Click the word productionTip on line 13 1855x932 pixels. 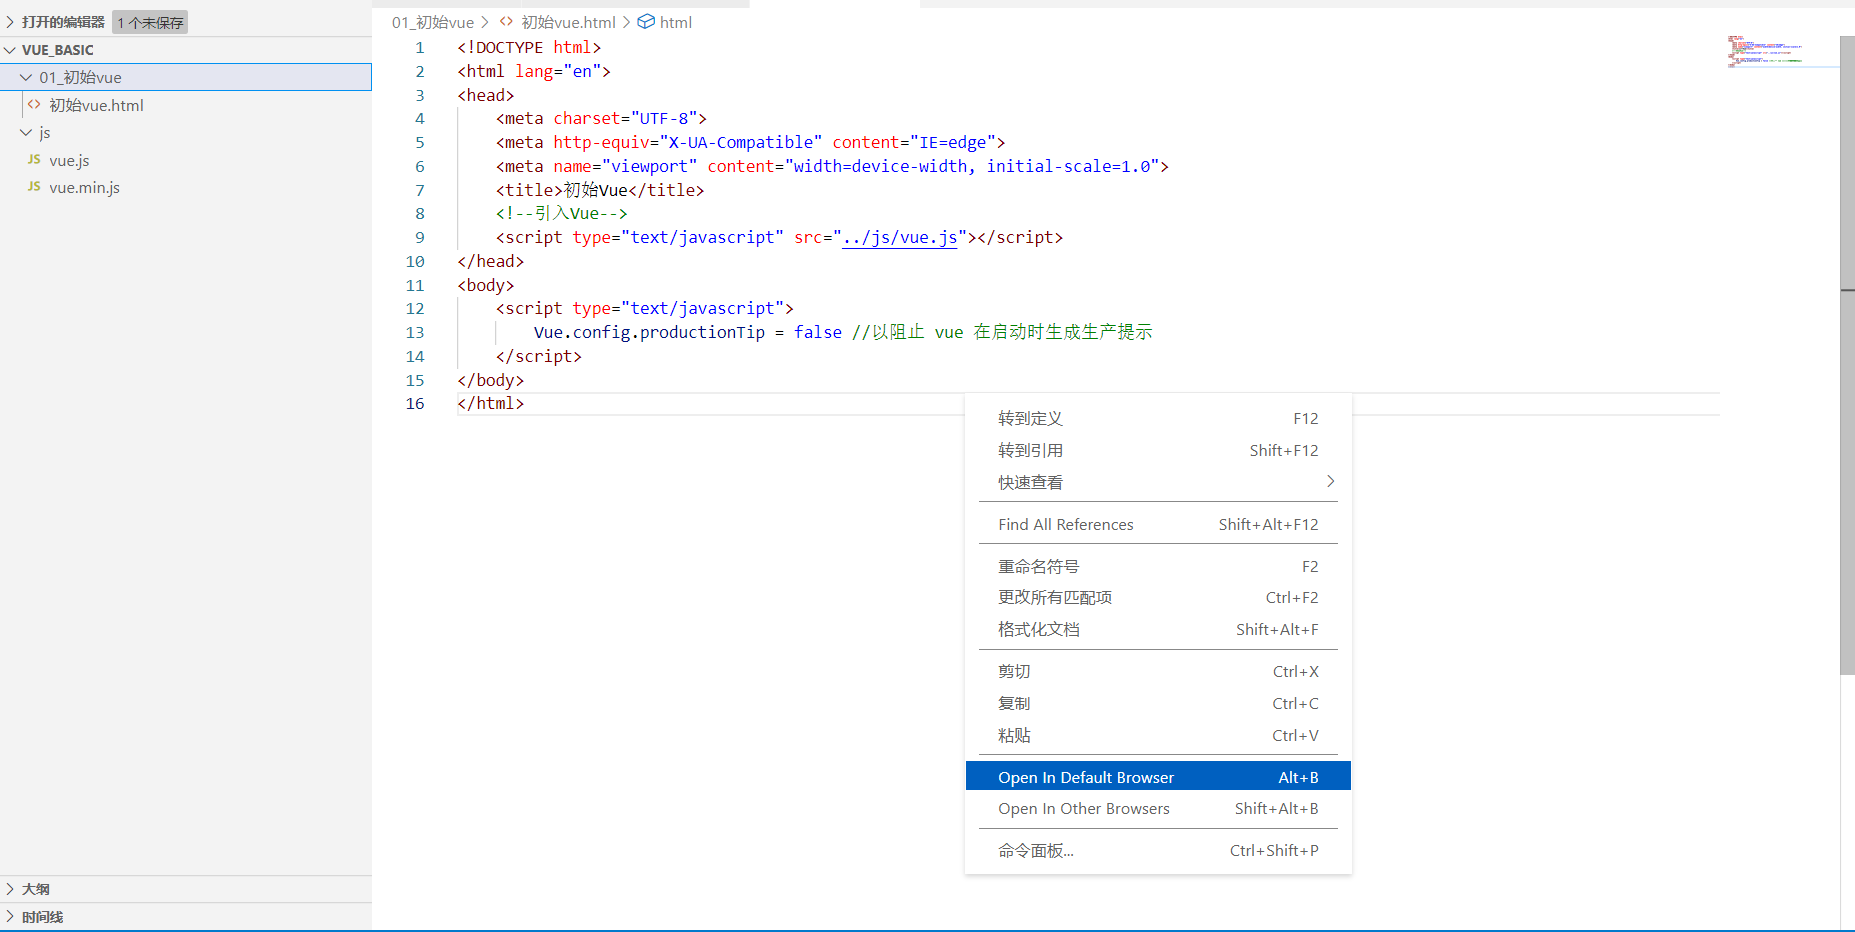point(702,332)
